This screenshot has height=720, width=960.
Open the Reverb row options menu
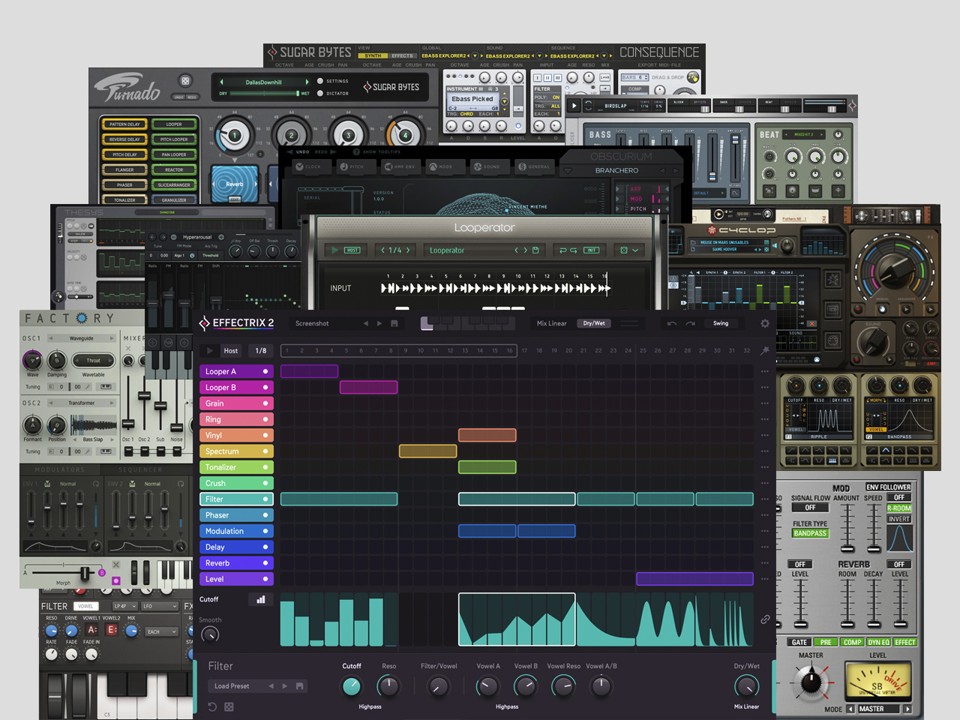765,563
